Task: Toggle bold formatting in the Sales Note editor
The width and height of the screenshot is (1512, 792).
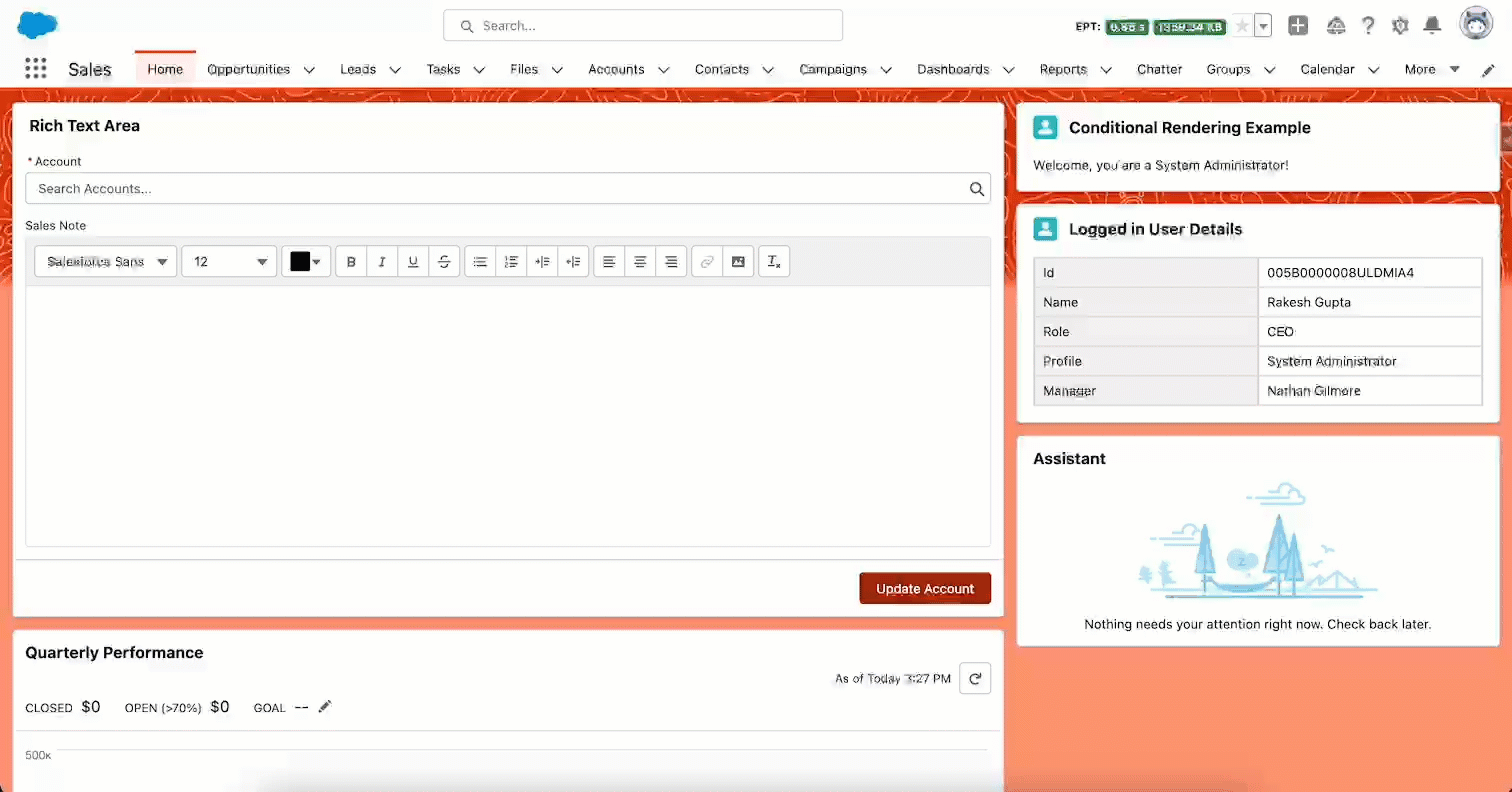Action: click(x=351, y=261)
